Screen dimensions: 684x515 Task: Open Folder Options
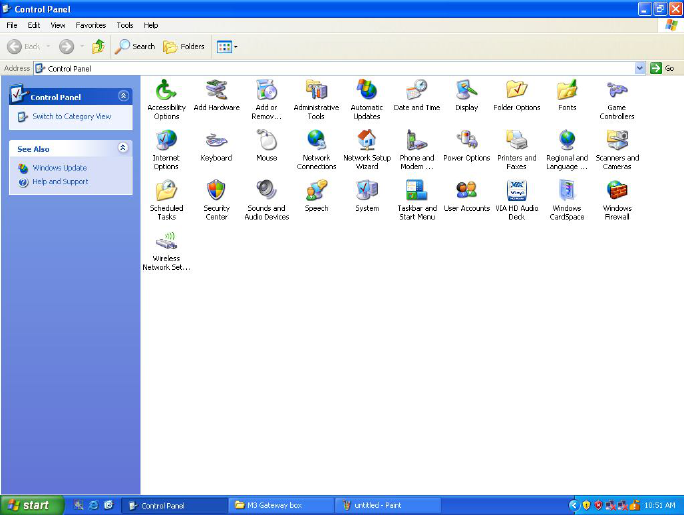coord(516,95)
